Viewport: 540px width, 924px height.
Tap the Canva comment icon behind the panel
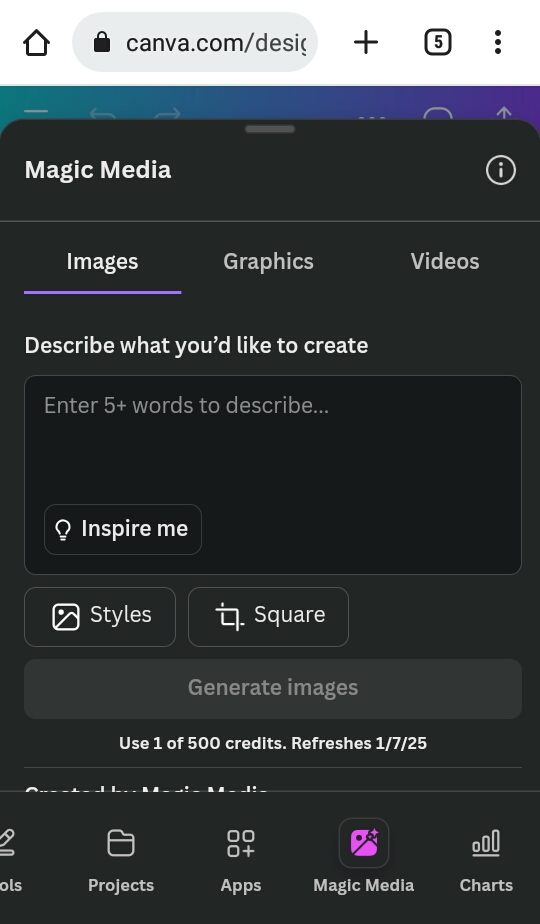438,114
